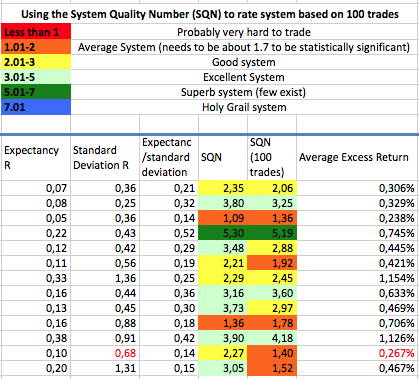This screenshot has height=379, width=419.
Task: Click the orange cell 1,78
Action: pos(272,323)
